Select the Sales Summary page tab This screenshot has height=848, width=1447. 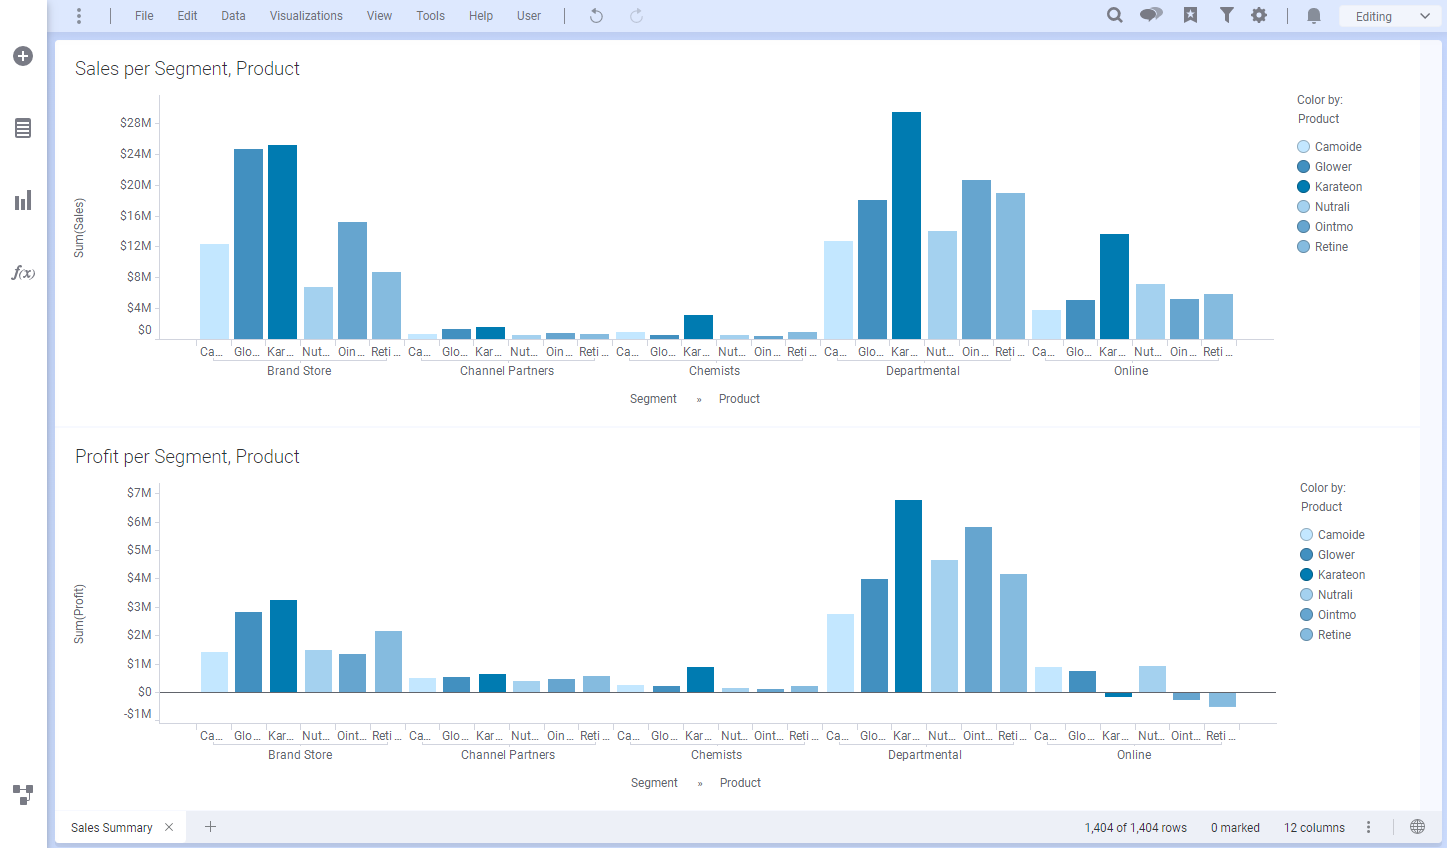(110, 827)
